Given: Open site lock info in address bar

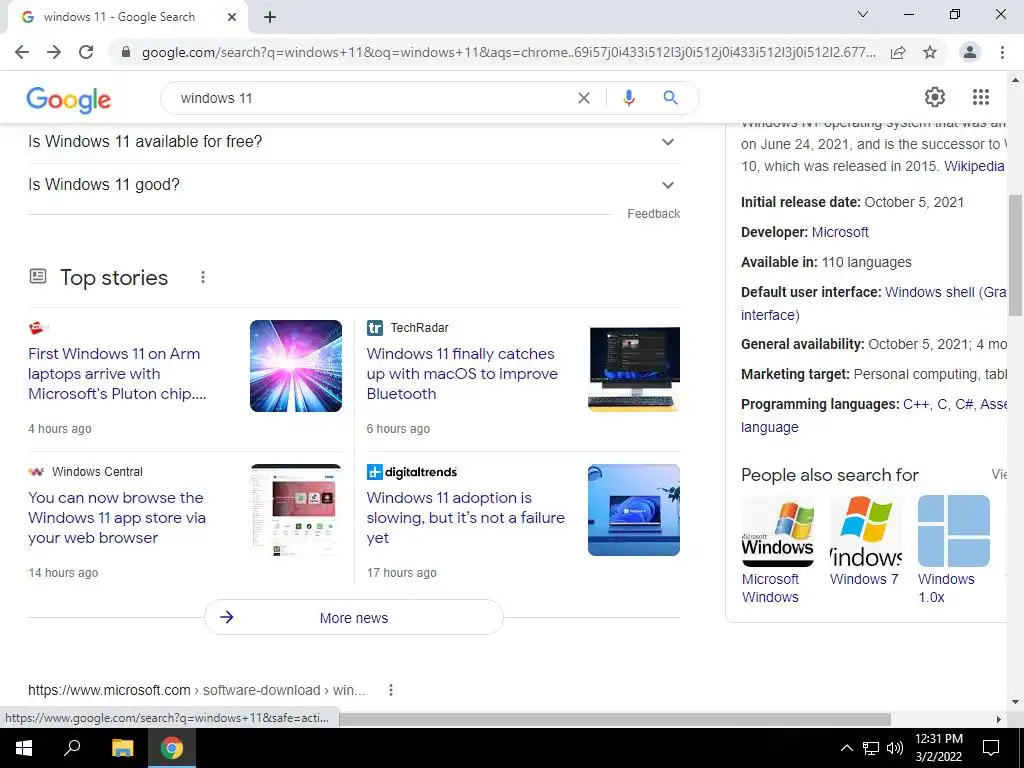Looking at the screenshot, I should pos(126,52).
